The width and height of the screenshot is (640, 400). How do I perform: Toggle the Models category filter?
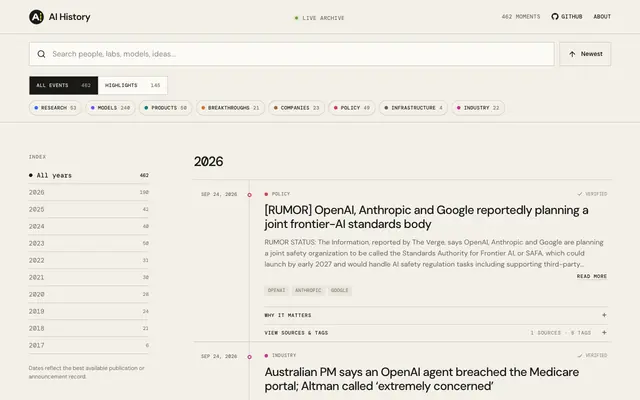click(x=110, y=108)
